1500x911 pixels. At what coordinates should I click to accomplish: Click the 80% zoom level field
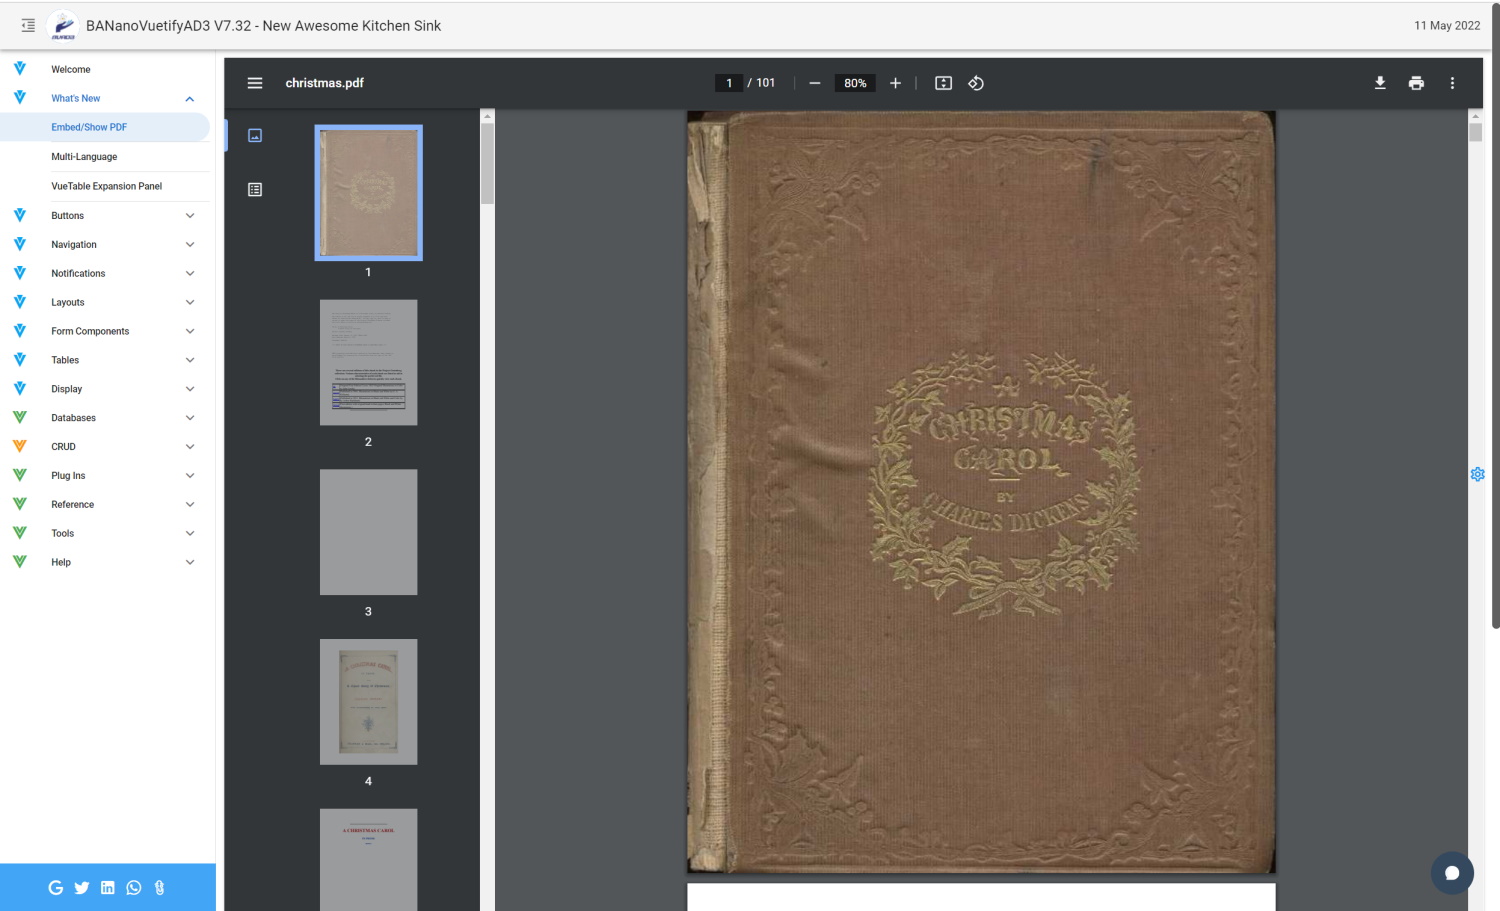point(855,83)
